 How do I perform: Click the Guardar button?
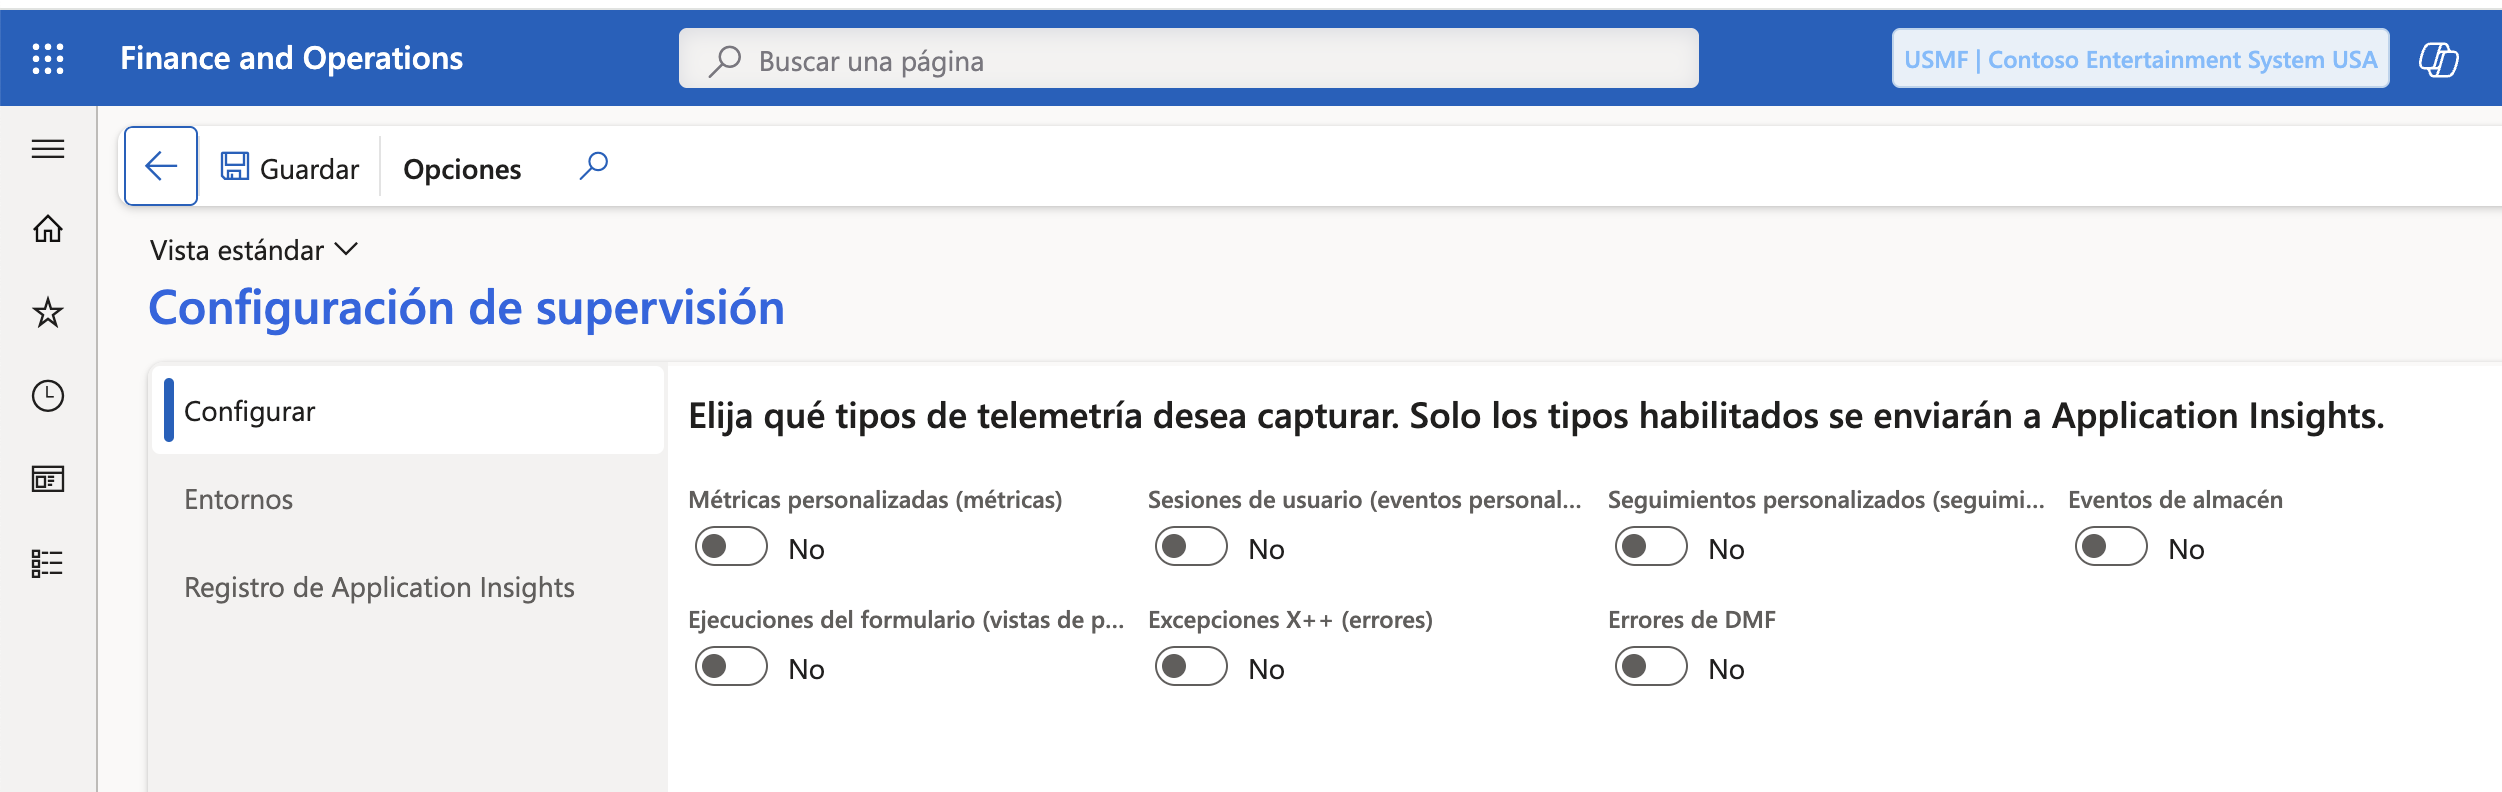click(x=290, y=168)
